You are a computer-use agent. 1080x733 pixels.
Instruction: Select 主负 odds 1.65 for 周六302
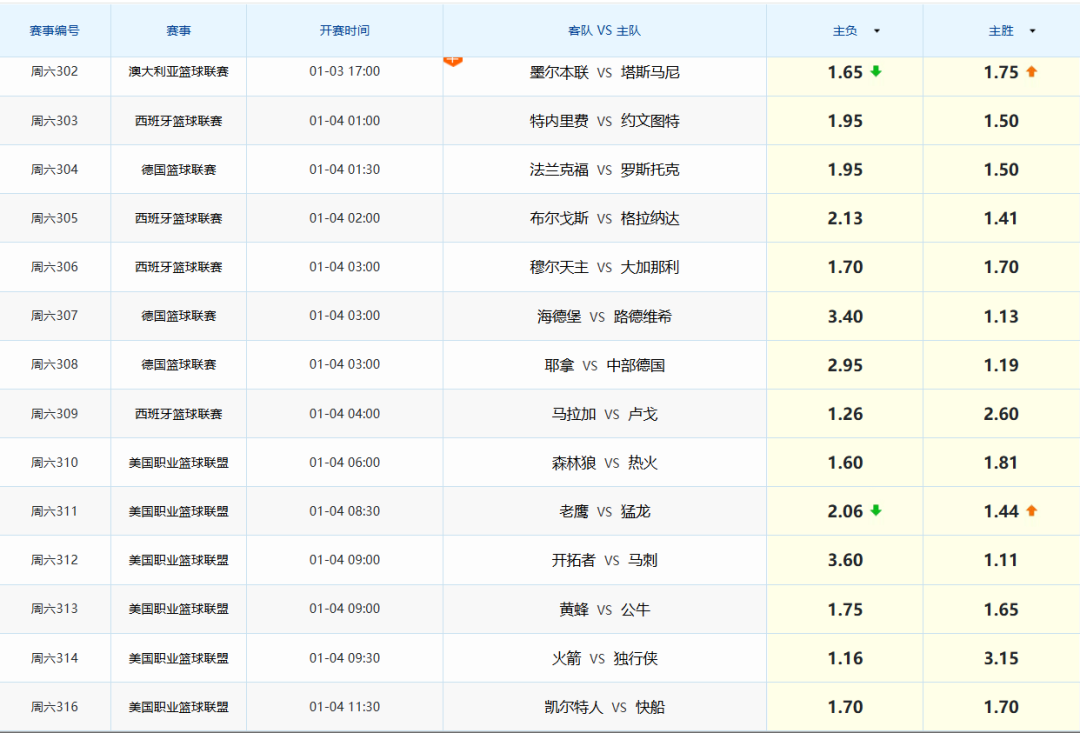pos(845,72)
